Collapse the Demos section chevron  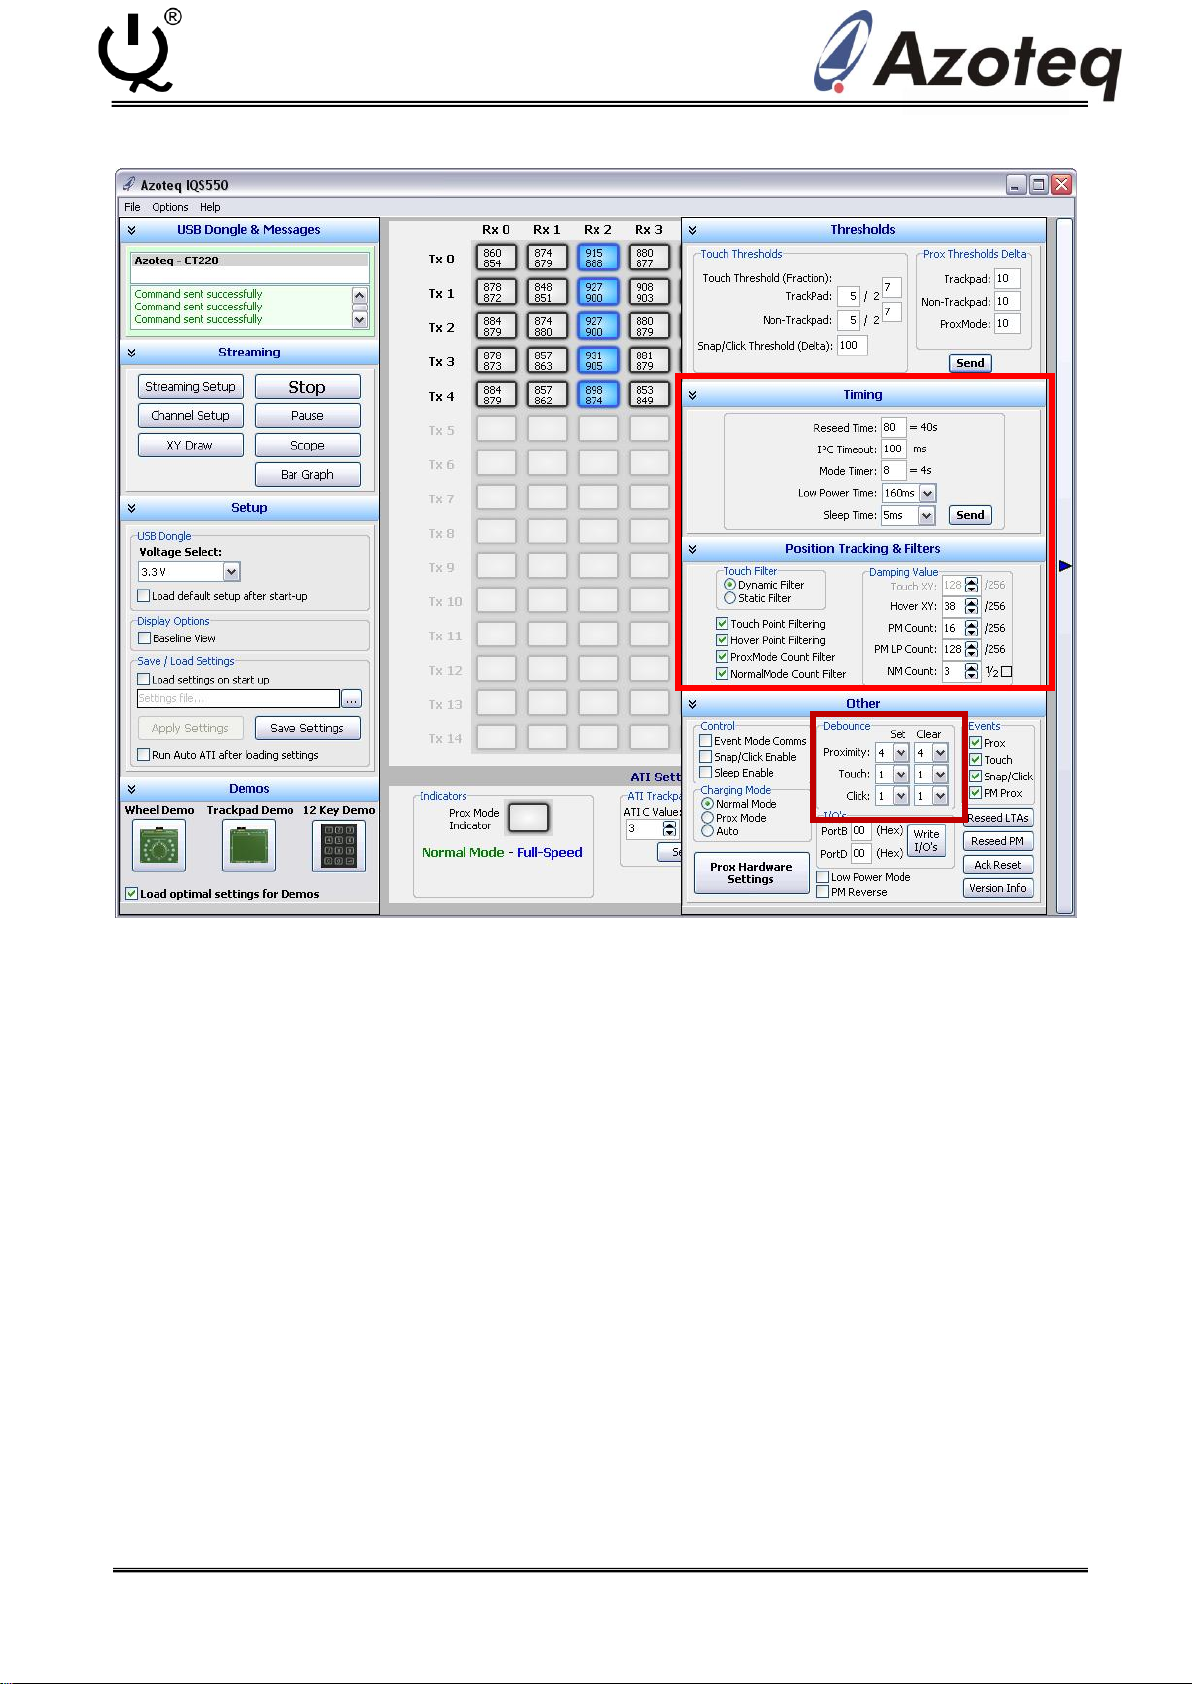pos(131,789)
